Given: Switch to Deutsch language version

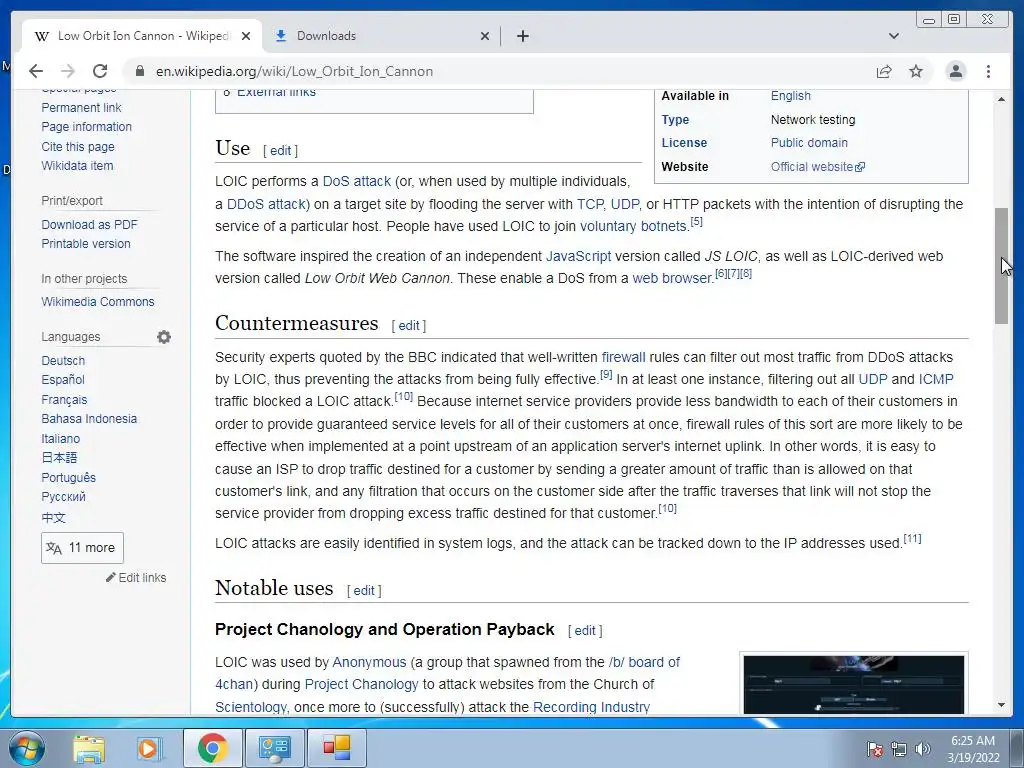Looking at the screenshot, I should [63, 360].
